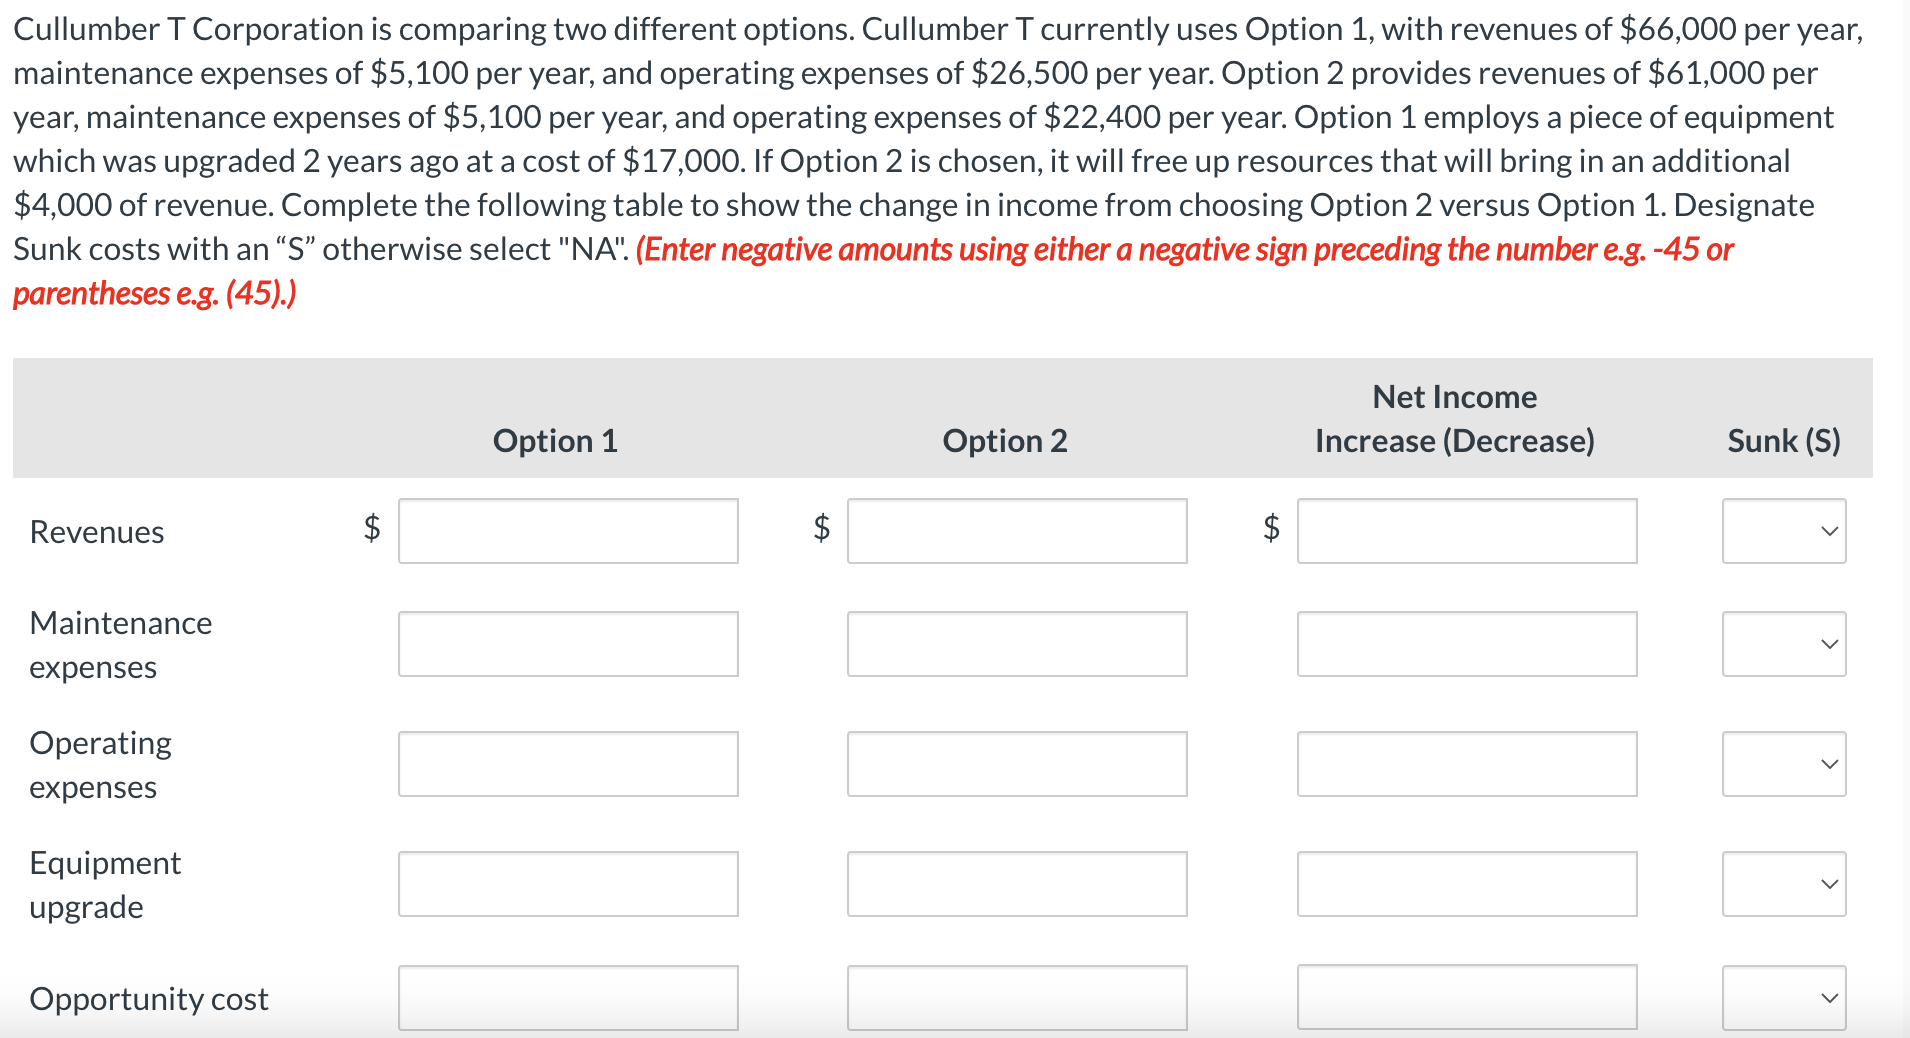Click the Option 1 Opportunity cost field
The width and height of the screenshot is (1910, 1038).
point(567,997)
